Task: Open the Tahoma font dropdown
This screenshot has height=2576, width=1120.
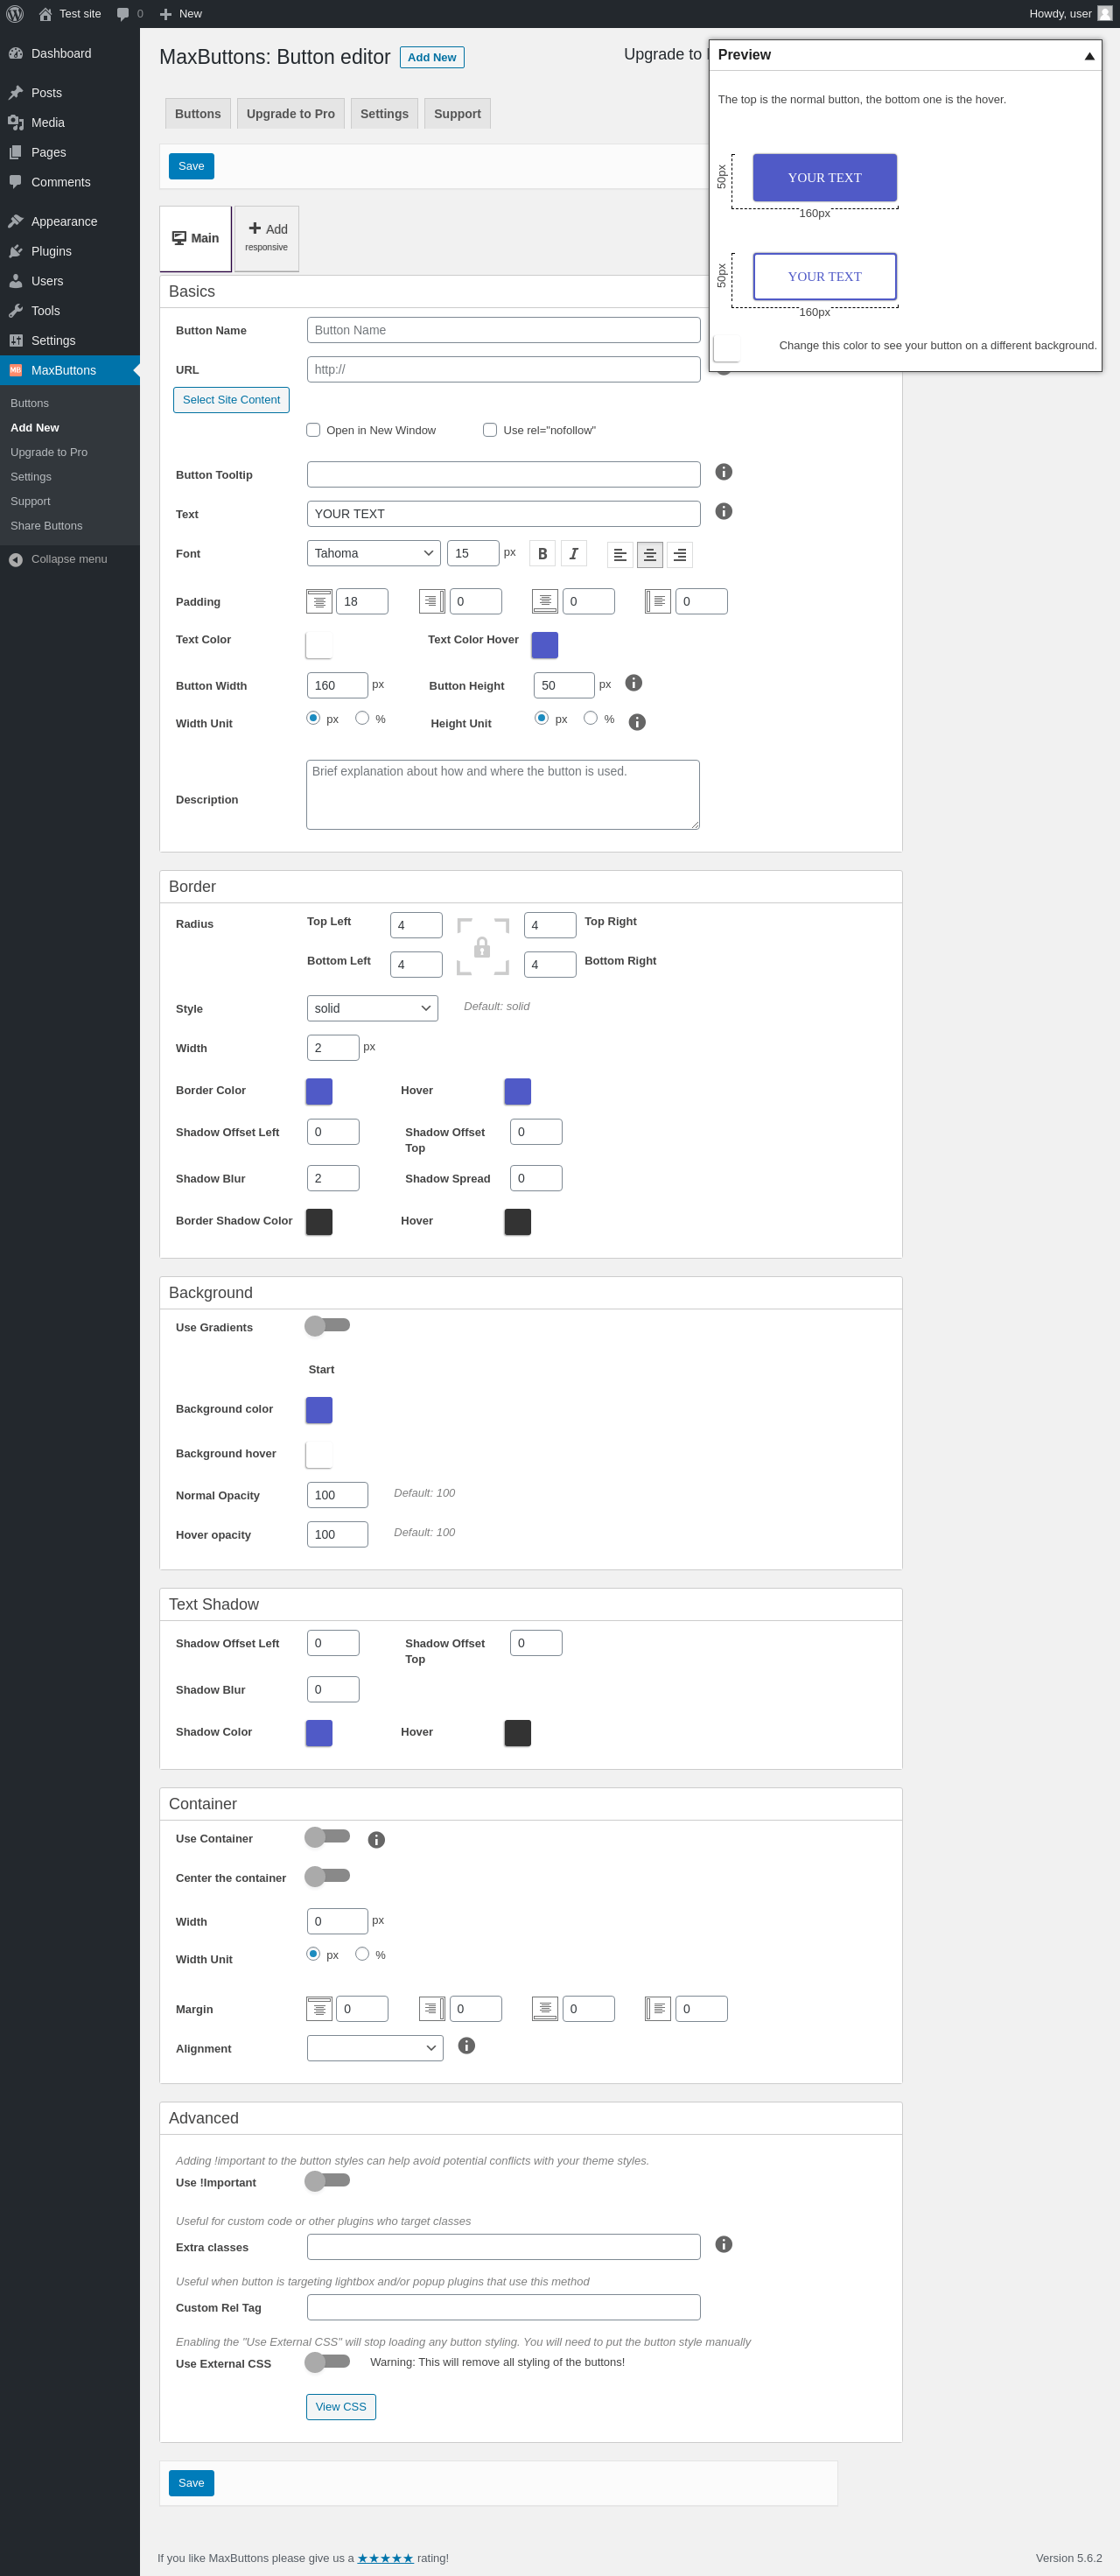Action: tap(374, 553)
